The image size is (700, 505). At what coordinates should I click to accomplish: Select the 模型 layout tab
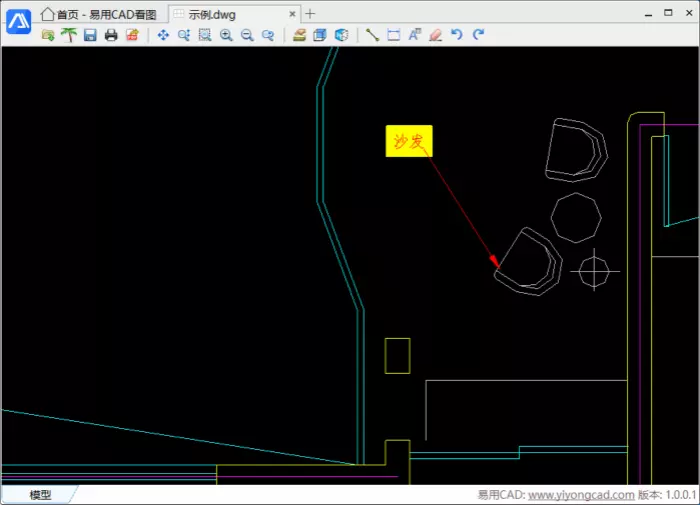[x=40, y=495]
